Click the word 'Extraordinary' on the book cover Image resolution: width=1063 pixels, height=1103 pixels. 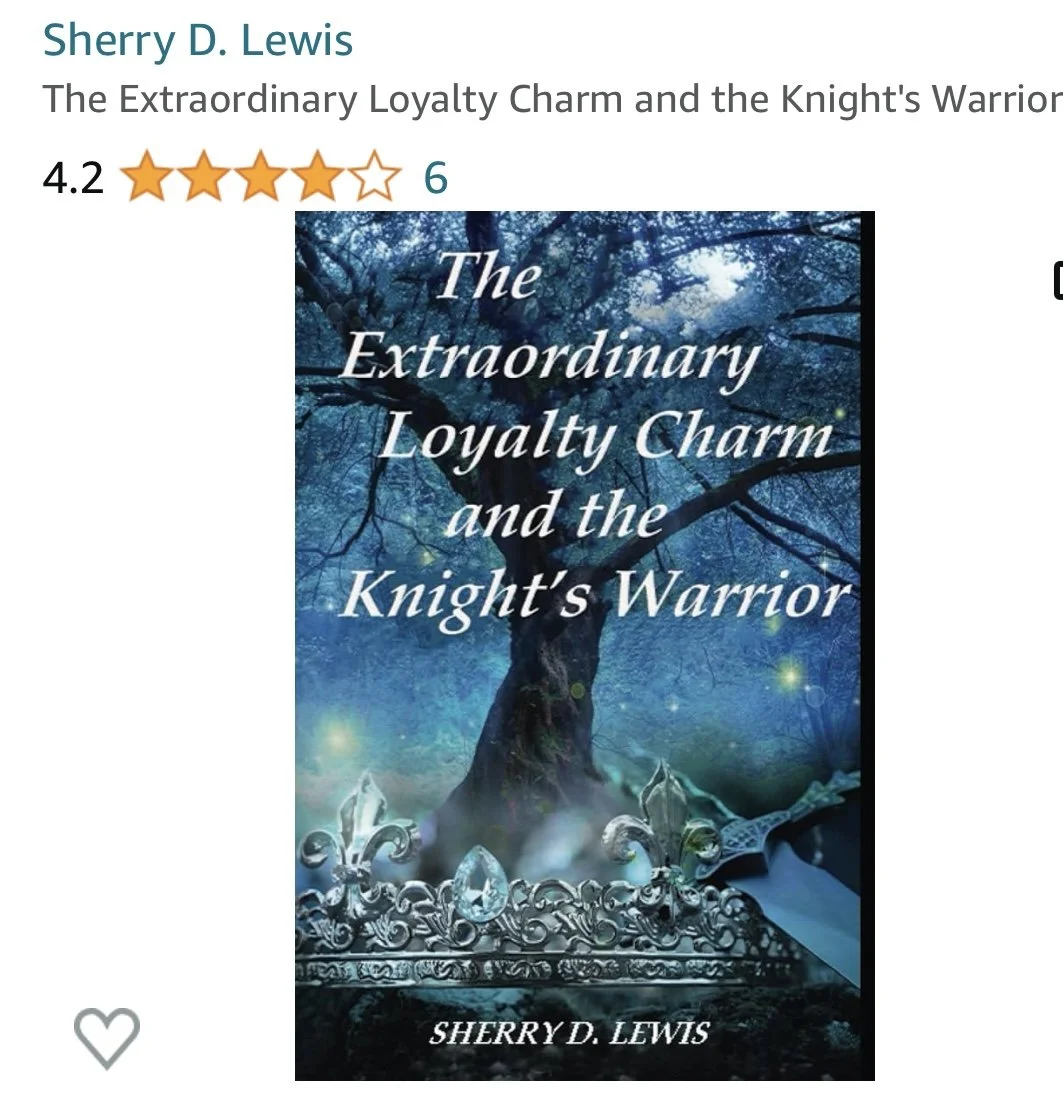point(550,359)
